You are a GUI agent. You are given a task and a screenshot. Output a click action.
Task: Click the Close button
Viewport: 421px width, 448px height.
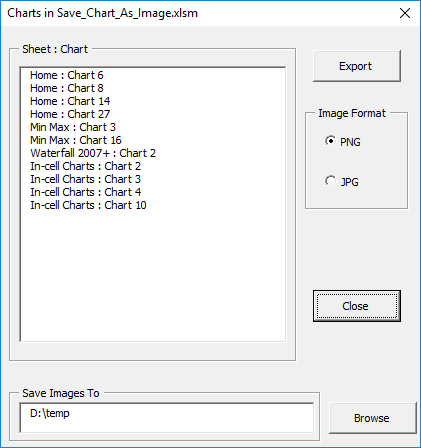pyautogui.click(x=357, y=306)
